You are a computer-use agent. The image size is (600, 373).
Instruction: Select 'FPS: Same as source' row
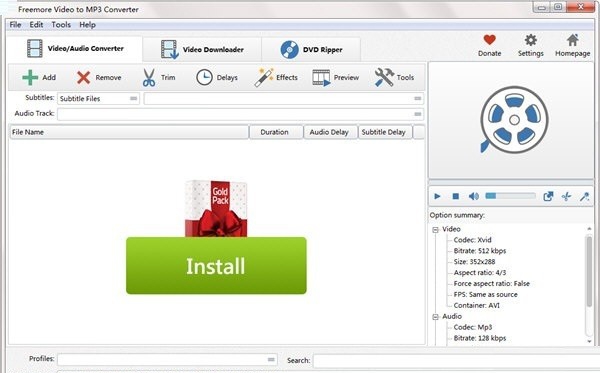point(486,295)
